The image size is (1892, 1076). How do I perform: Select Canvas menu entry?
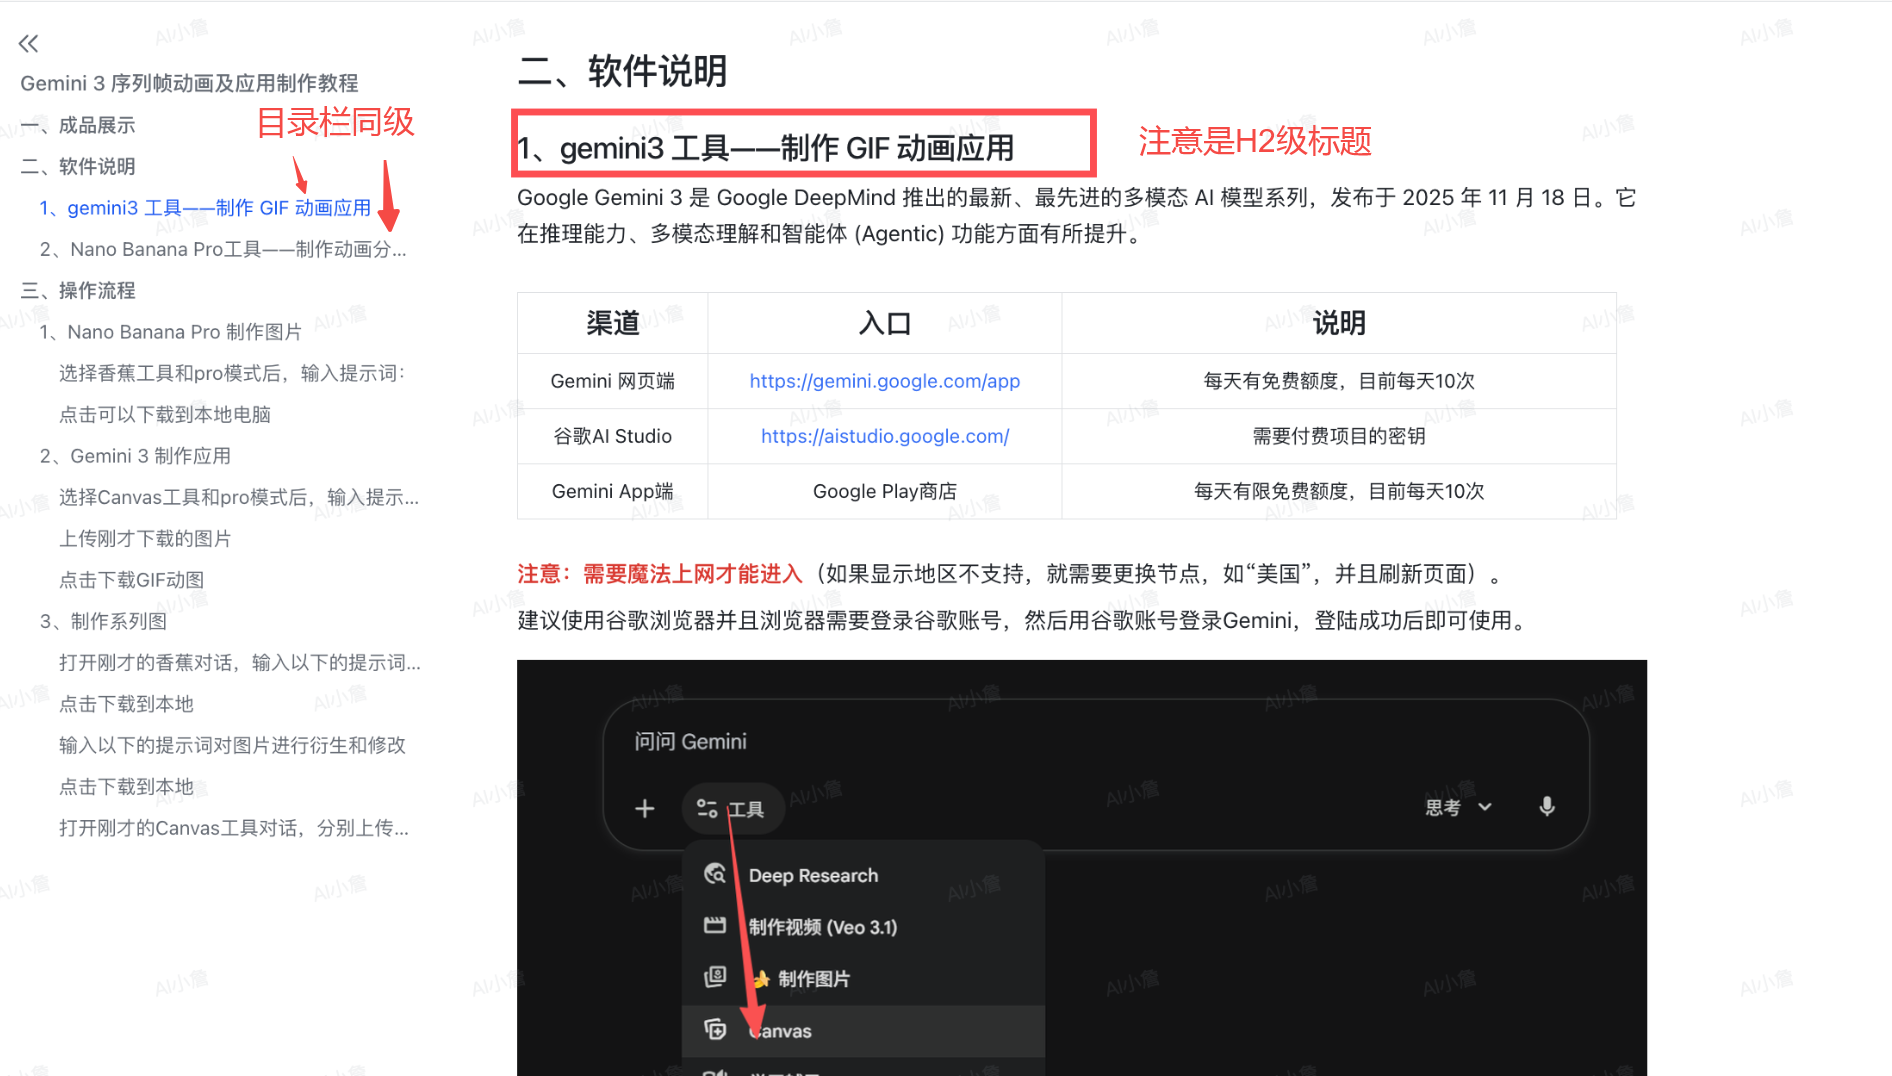863,1031
